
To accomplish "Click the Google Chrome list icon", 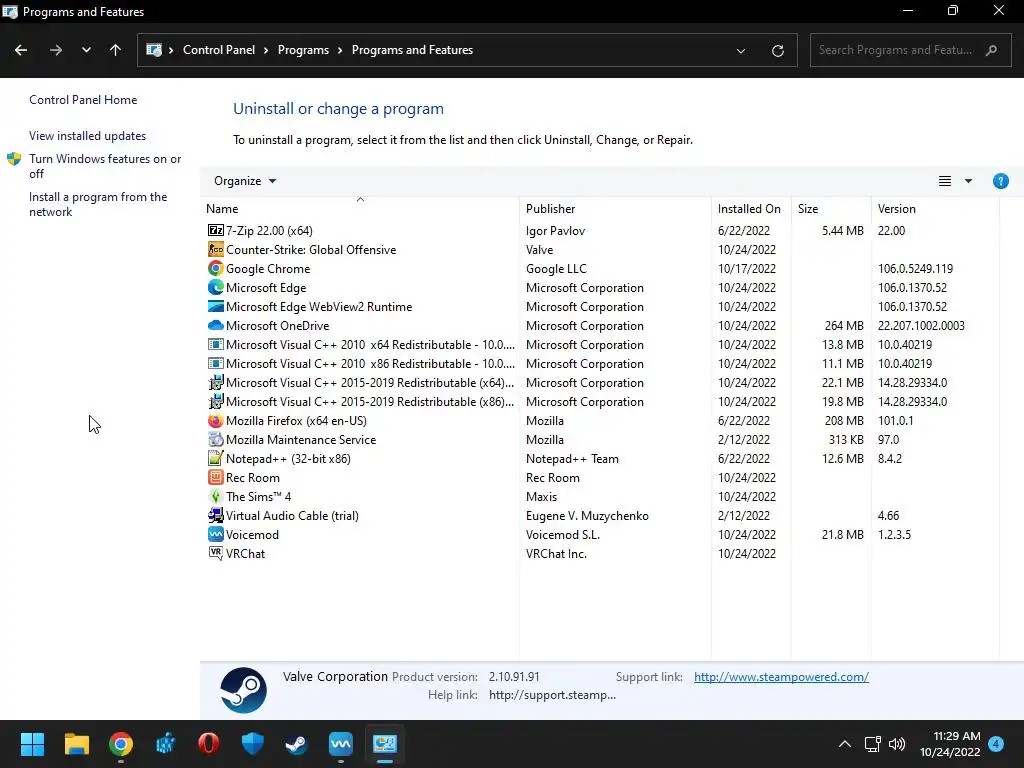I will (216, 268).
